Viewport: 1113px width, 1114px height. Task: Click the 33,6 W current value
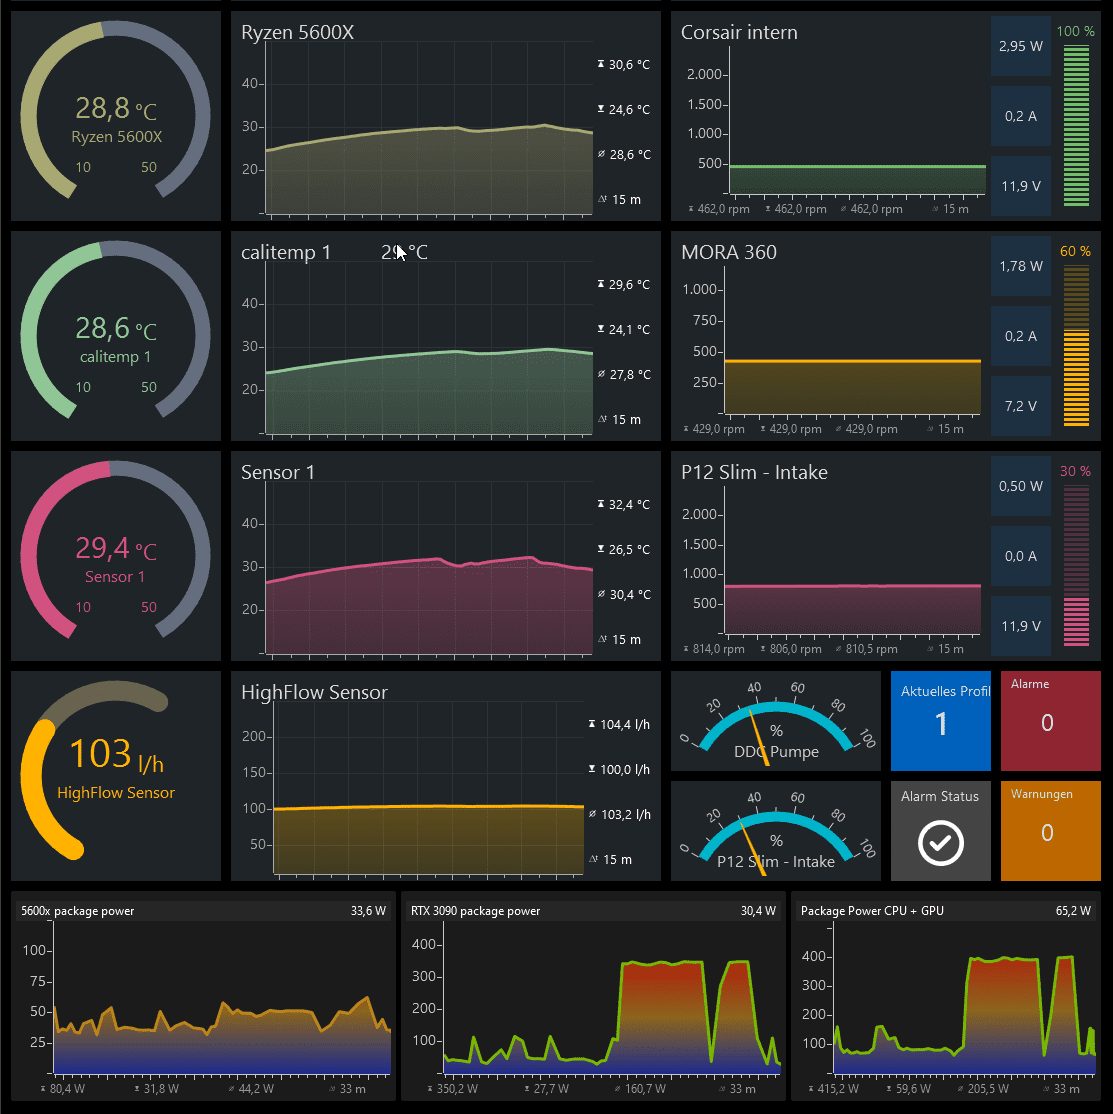click(x=368, y=911)
